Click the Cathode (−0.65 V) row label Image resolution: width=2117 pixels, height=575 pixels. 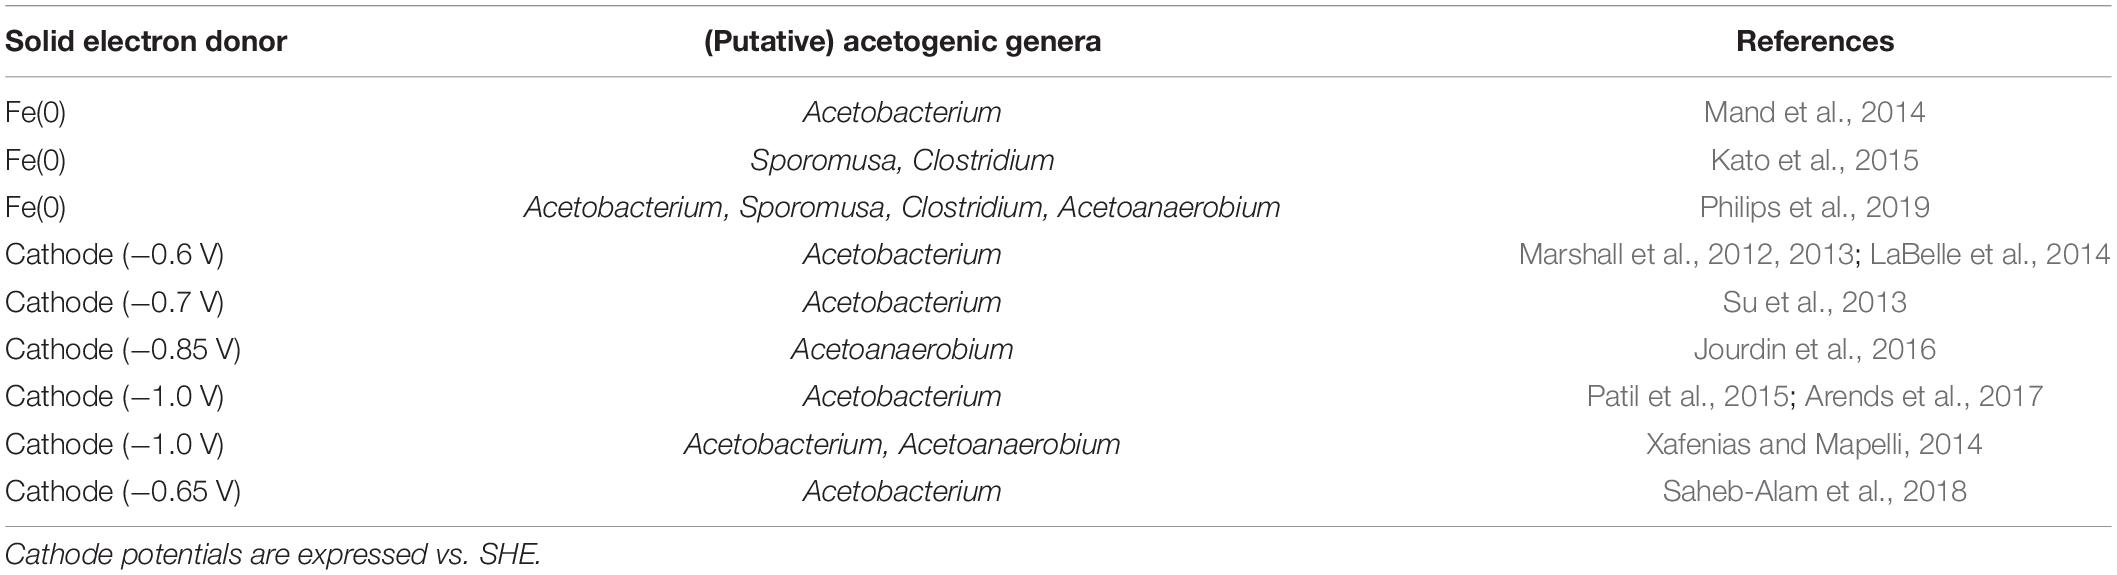tap(123, 491)
